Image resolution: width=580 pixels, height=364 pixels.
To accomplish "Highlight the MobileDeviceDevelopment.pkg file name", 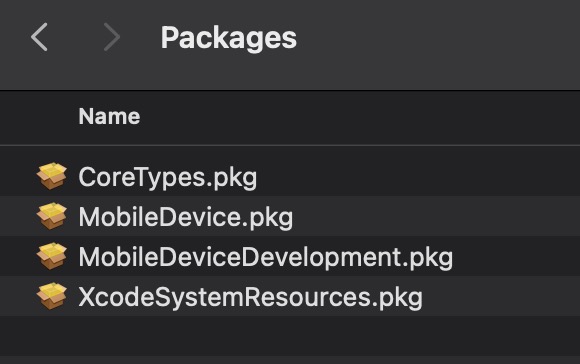I will tap(266, 257).
